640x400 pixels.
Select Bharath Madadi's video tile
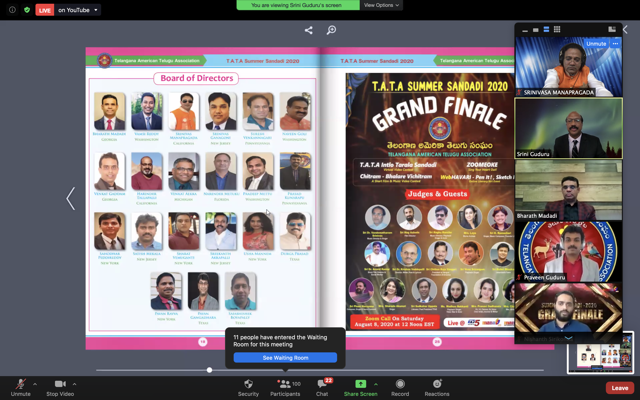tap(569, 190)
